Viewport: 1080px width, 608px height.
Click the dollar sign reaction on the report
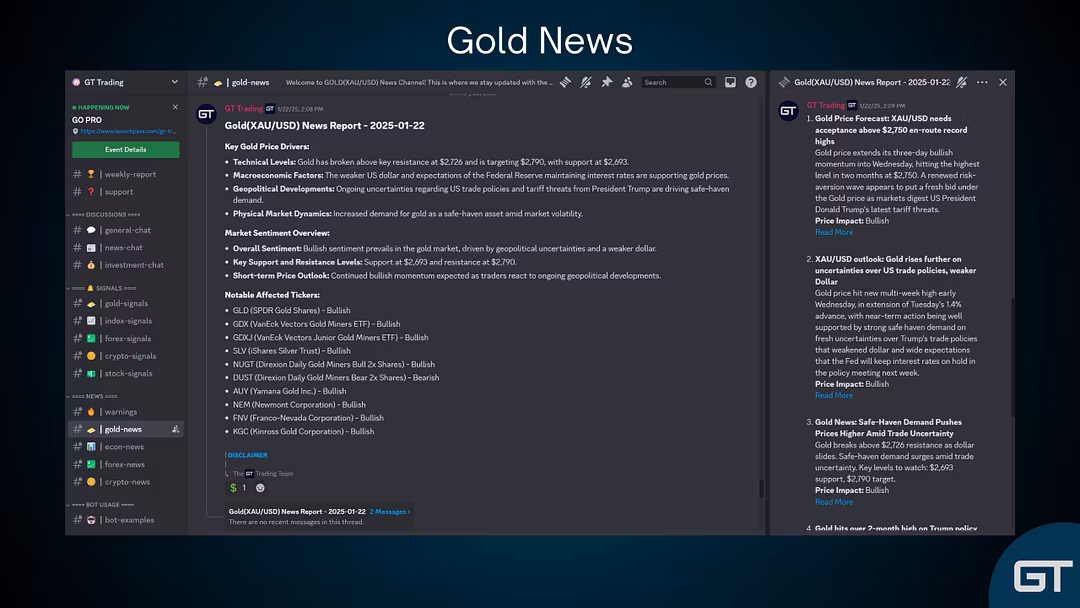click(238, 488)
